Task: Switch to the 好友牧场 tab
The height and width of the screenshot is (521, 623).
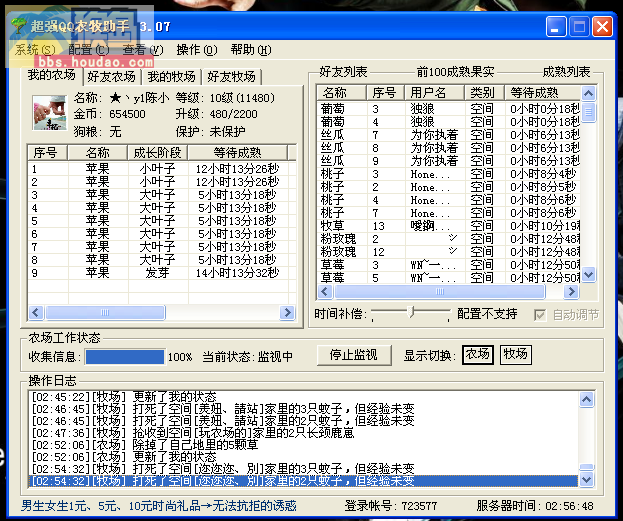Action: 231,77
